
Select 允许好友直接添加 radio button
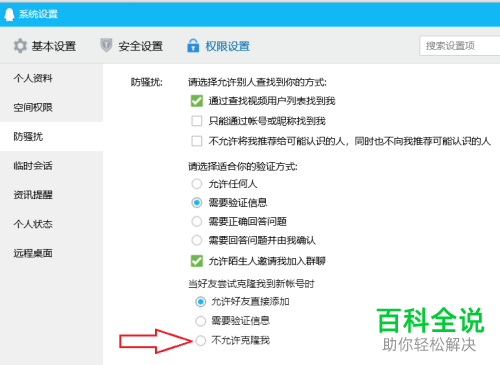[x=200, y=302]
